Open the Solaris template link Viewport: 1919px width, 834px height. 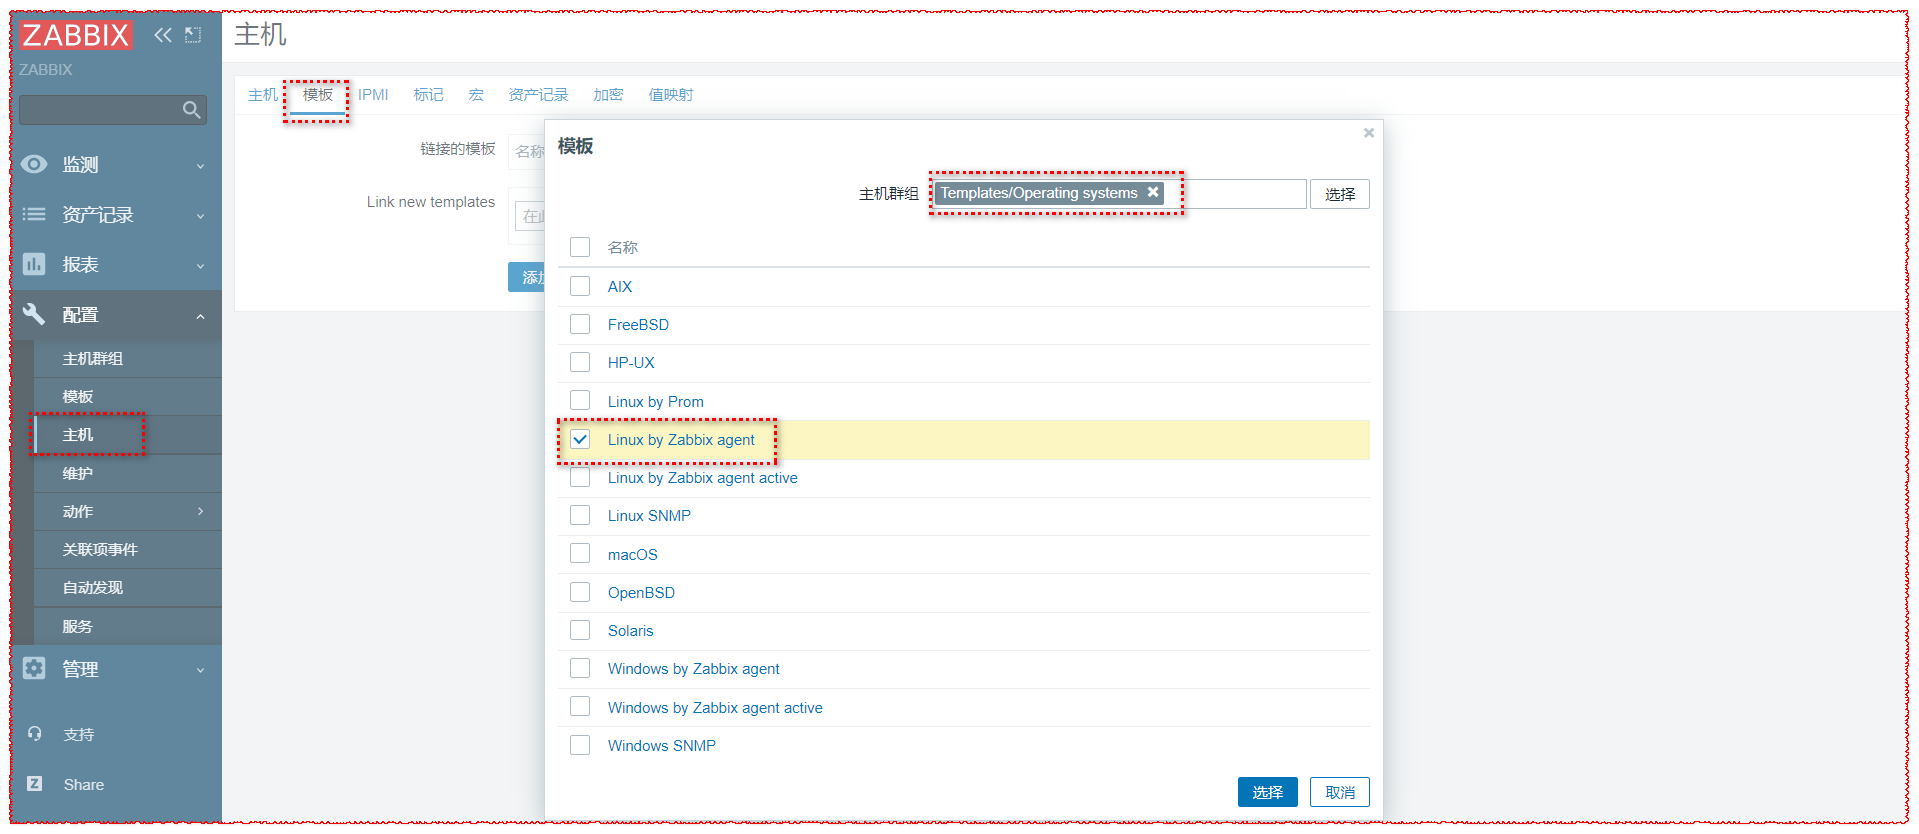click(x=630, y=630)
